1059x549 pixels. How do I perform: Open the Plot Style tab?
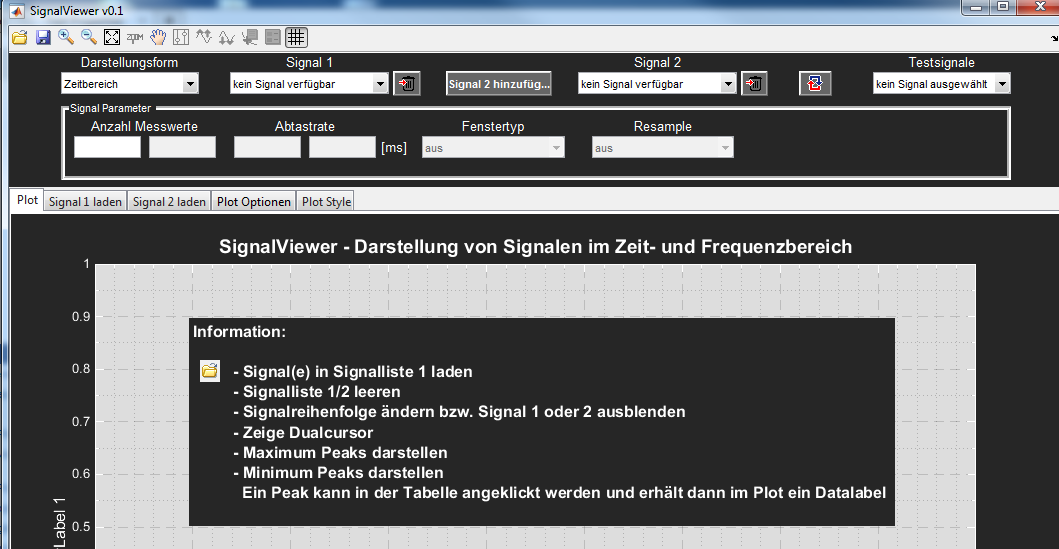(326, 202)
